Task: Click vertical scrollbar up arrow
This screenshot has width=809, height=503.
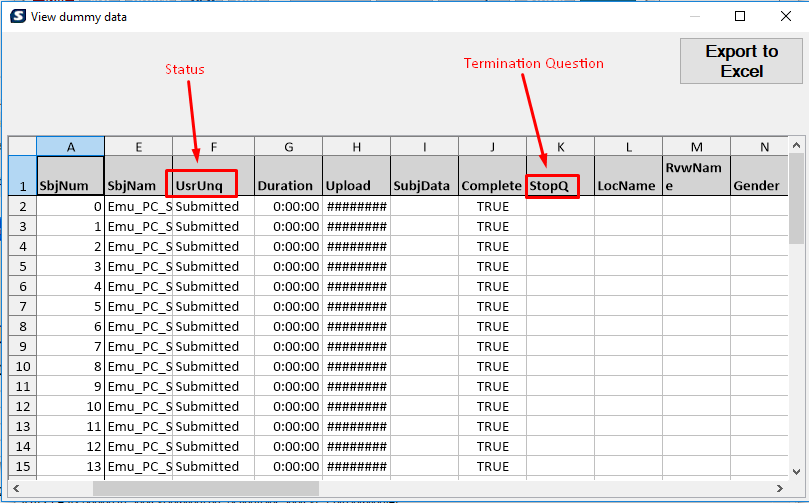Action: coord(796,146)
